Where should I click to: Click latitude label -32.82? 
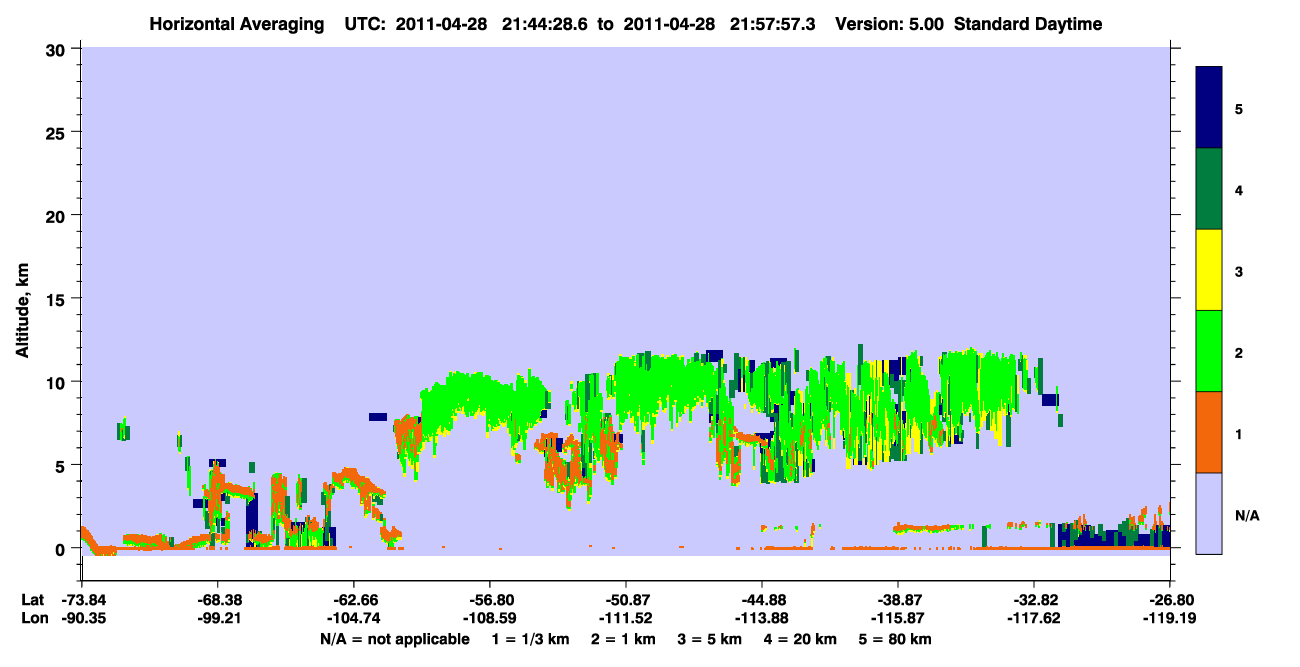click(x=1033, y=600)
